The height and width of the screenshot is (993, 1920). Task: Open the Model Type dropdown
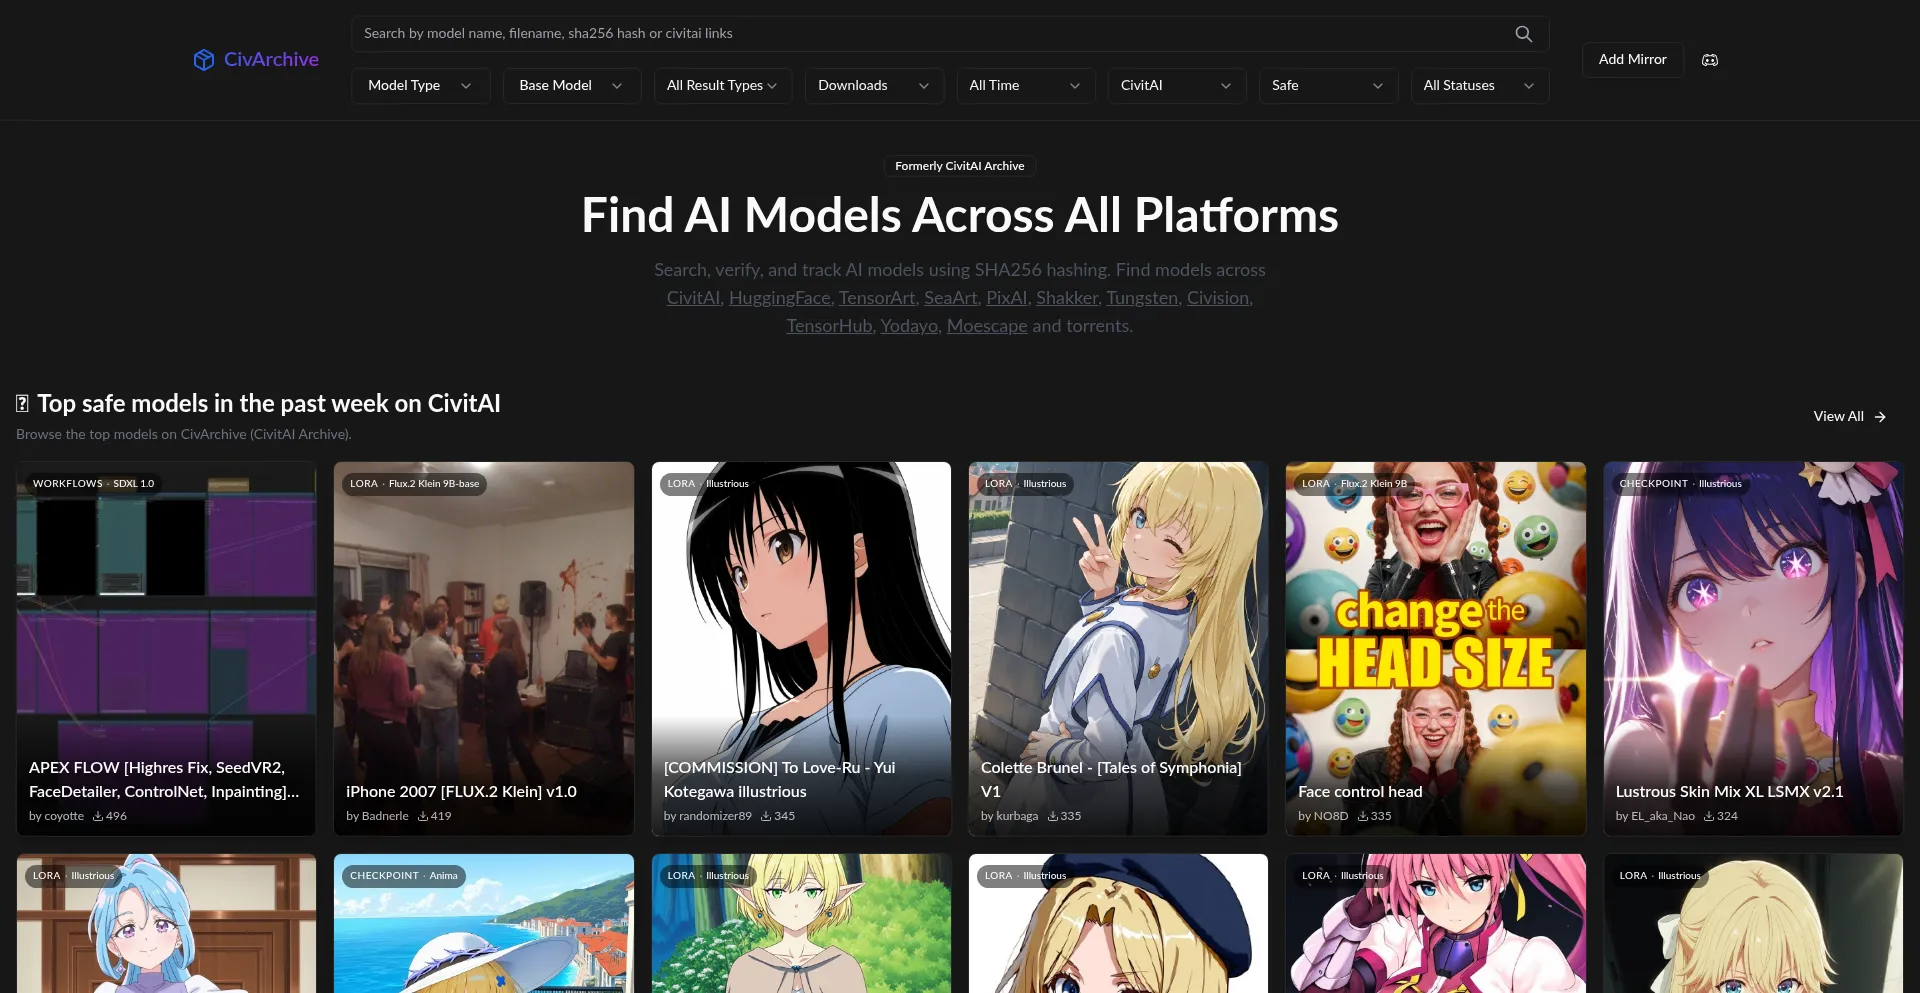coord(420,86)
